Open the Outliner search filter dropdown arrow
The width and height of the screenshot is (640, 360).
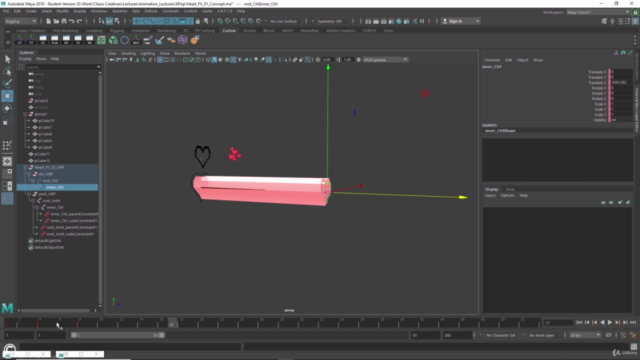98,67
